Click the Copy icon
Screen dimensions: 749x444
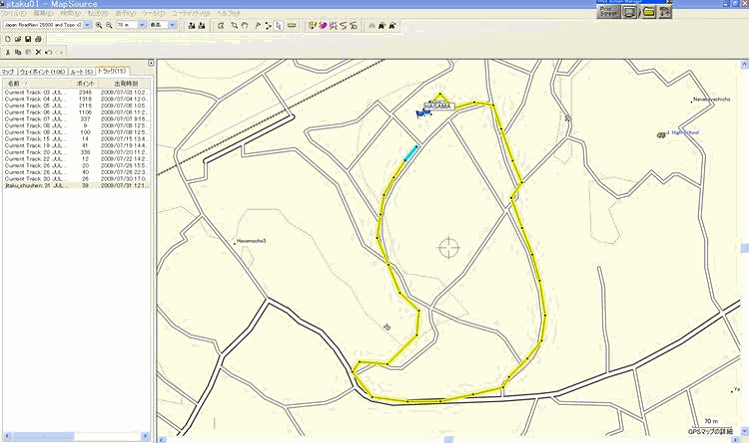(18, 52)
